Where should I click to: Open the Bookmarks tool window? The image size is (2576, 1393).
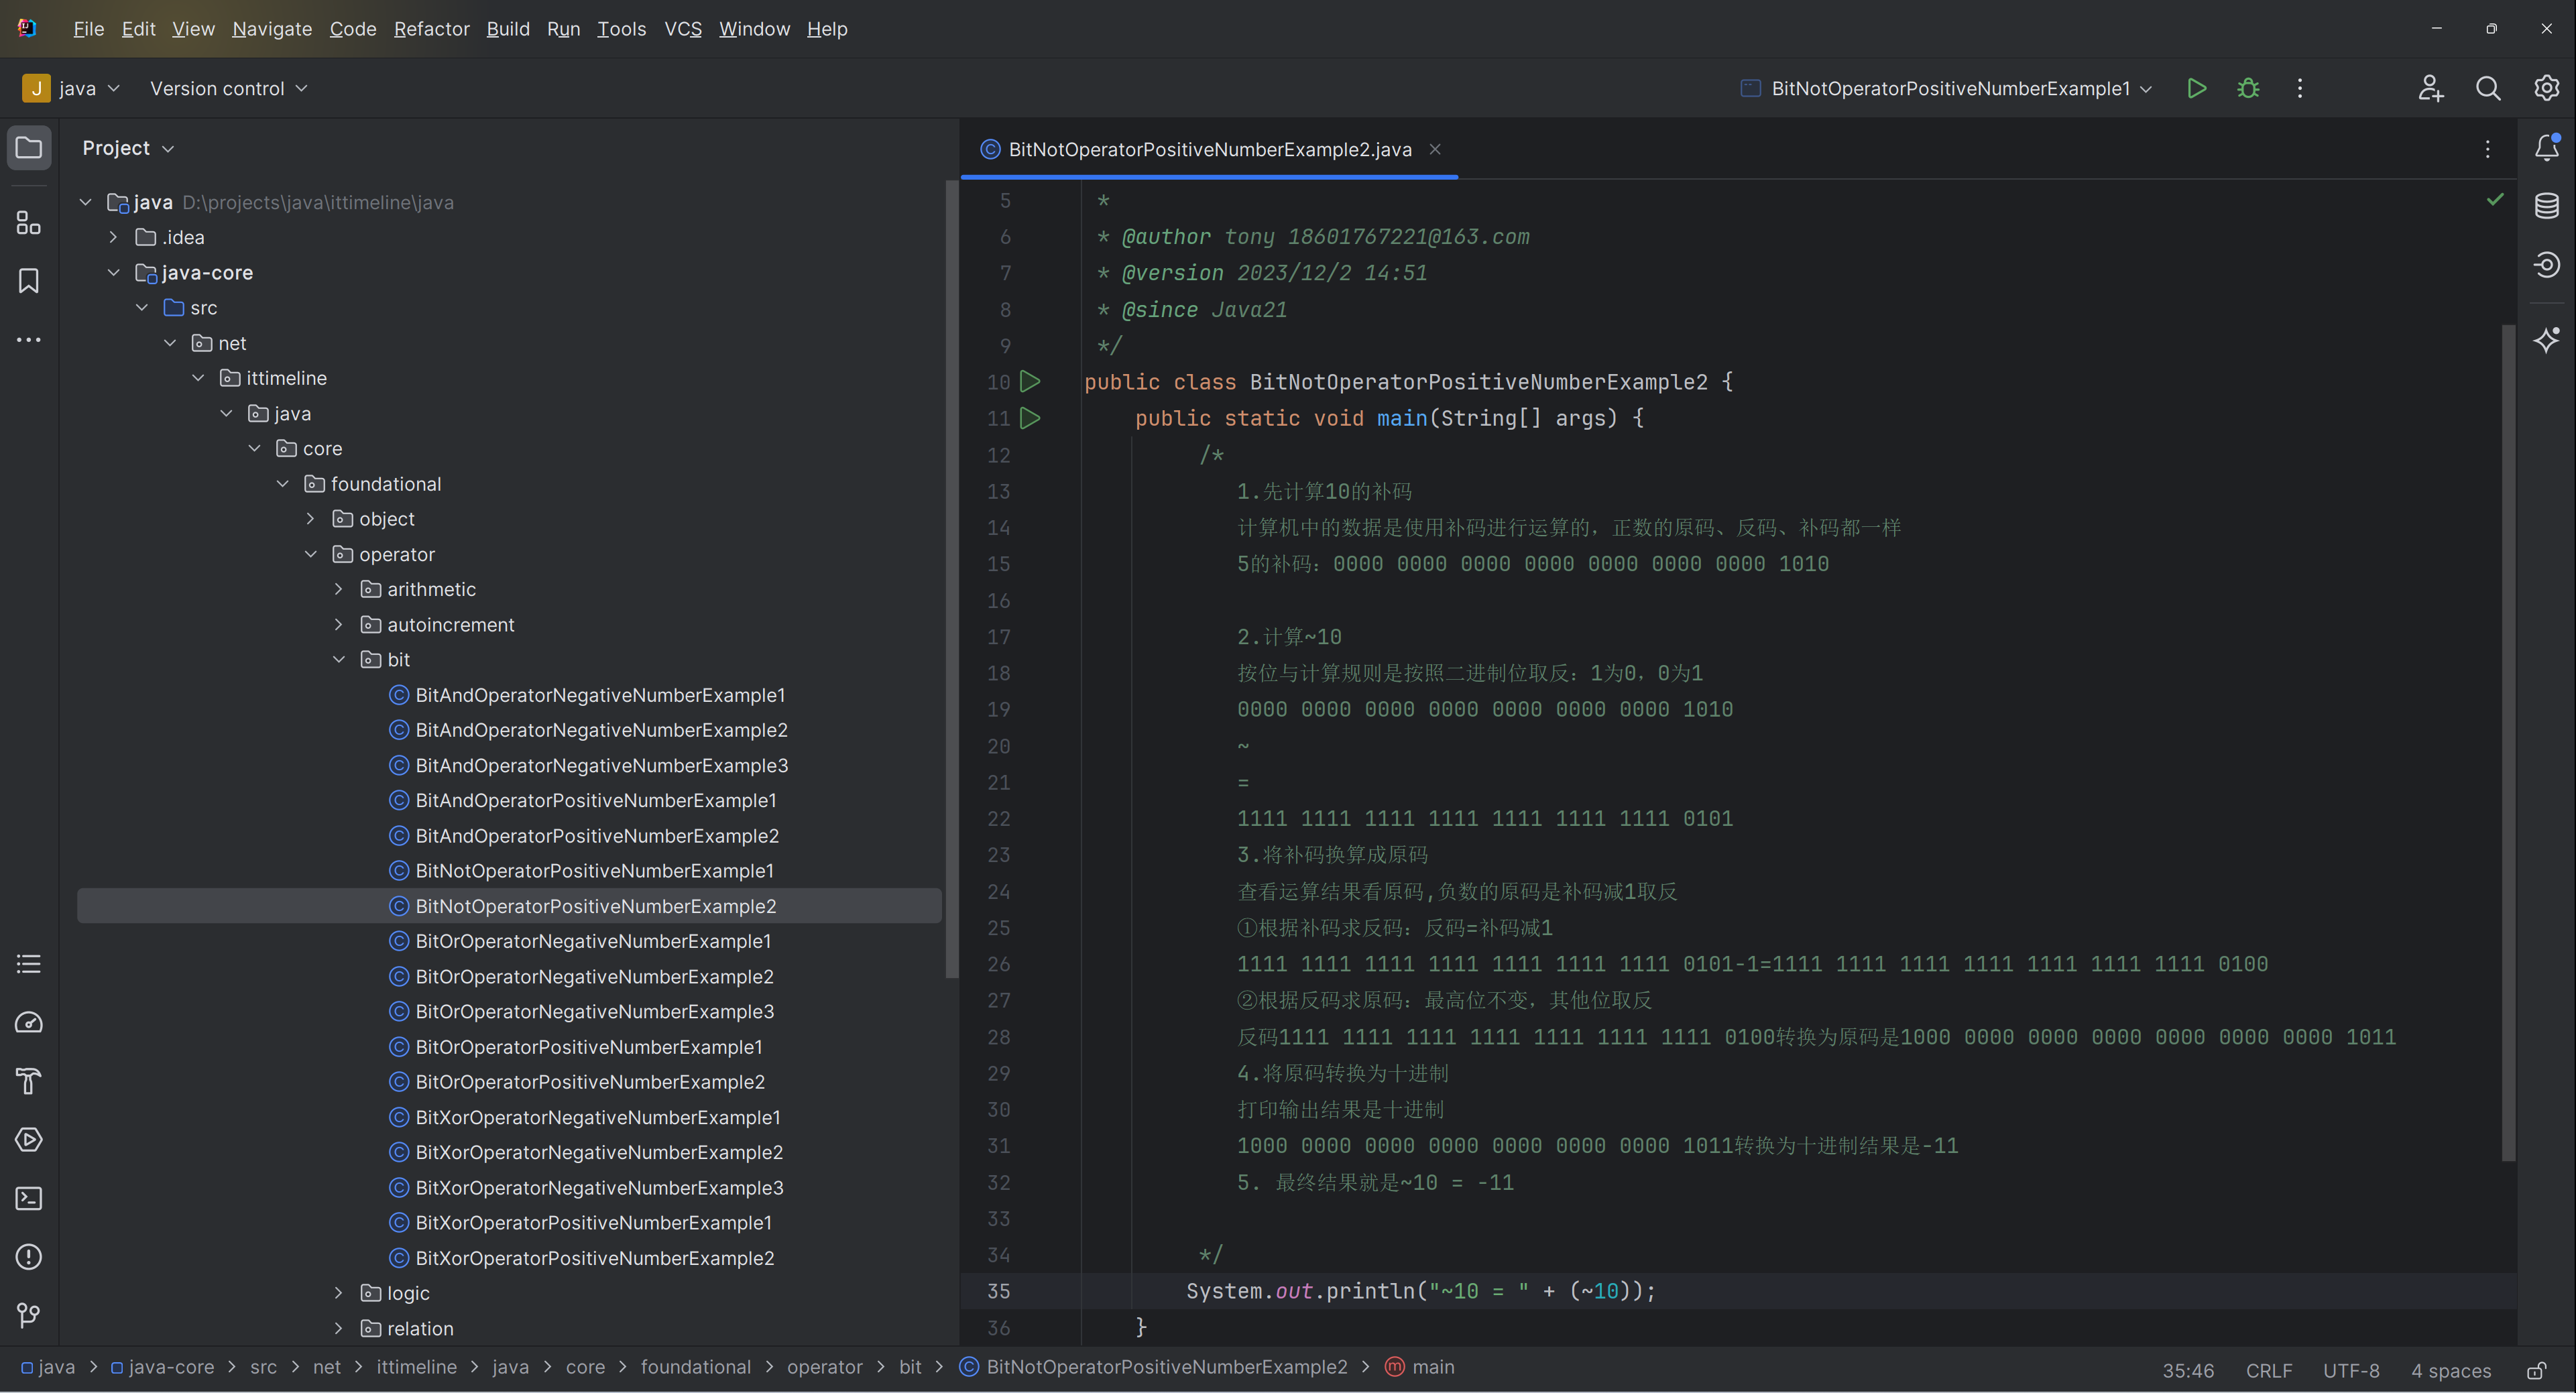[x=29, y=281]
